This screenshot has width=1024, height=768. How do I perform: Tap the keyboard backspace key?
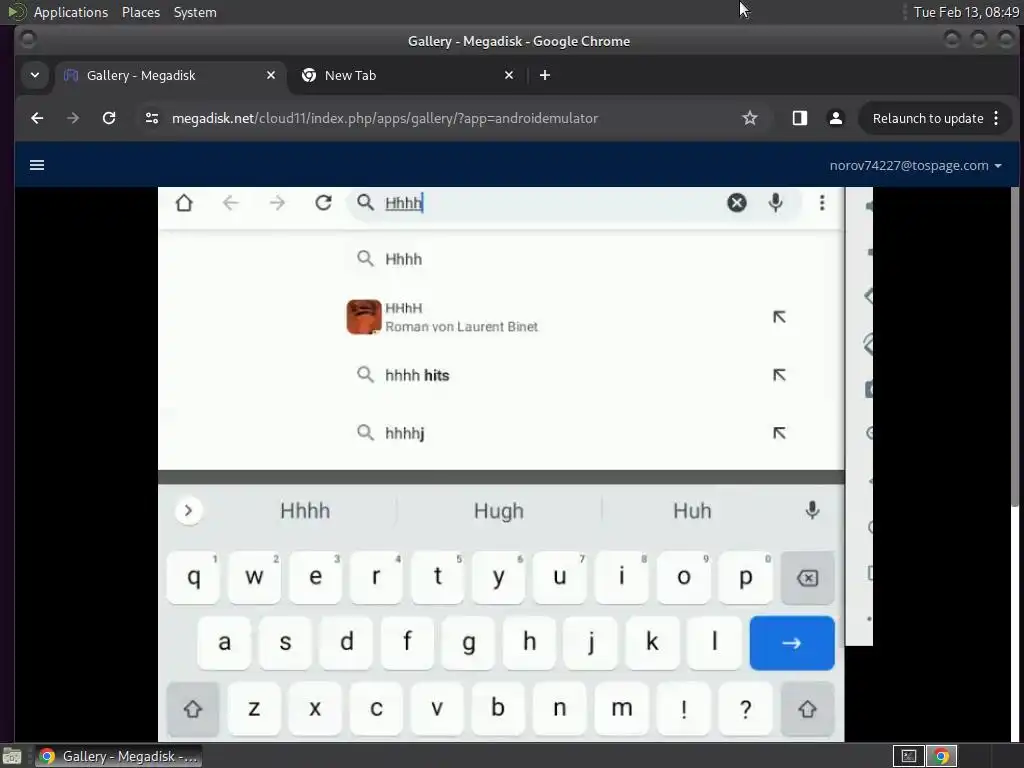coord(807,578)
